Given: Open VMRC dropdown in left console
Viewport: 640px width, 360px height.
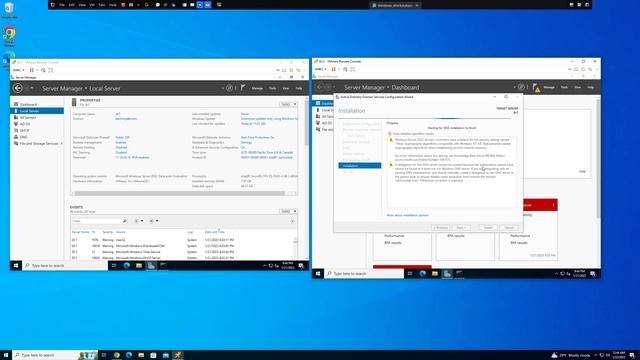Looking at the screenshot, I should coord(18,70).
